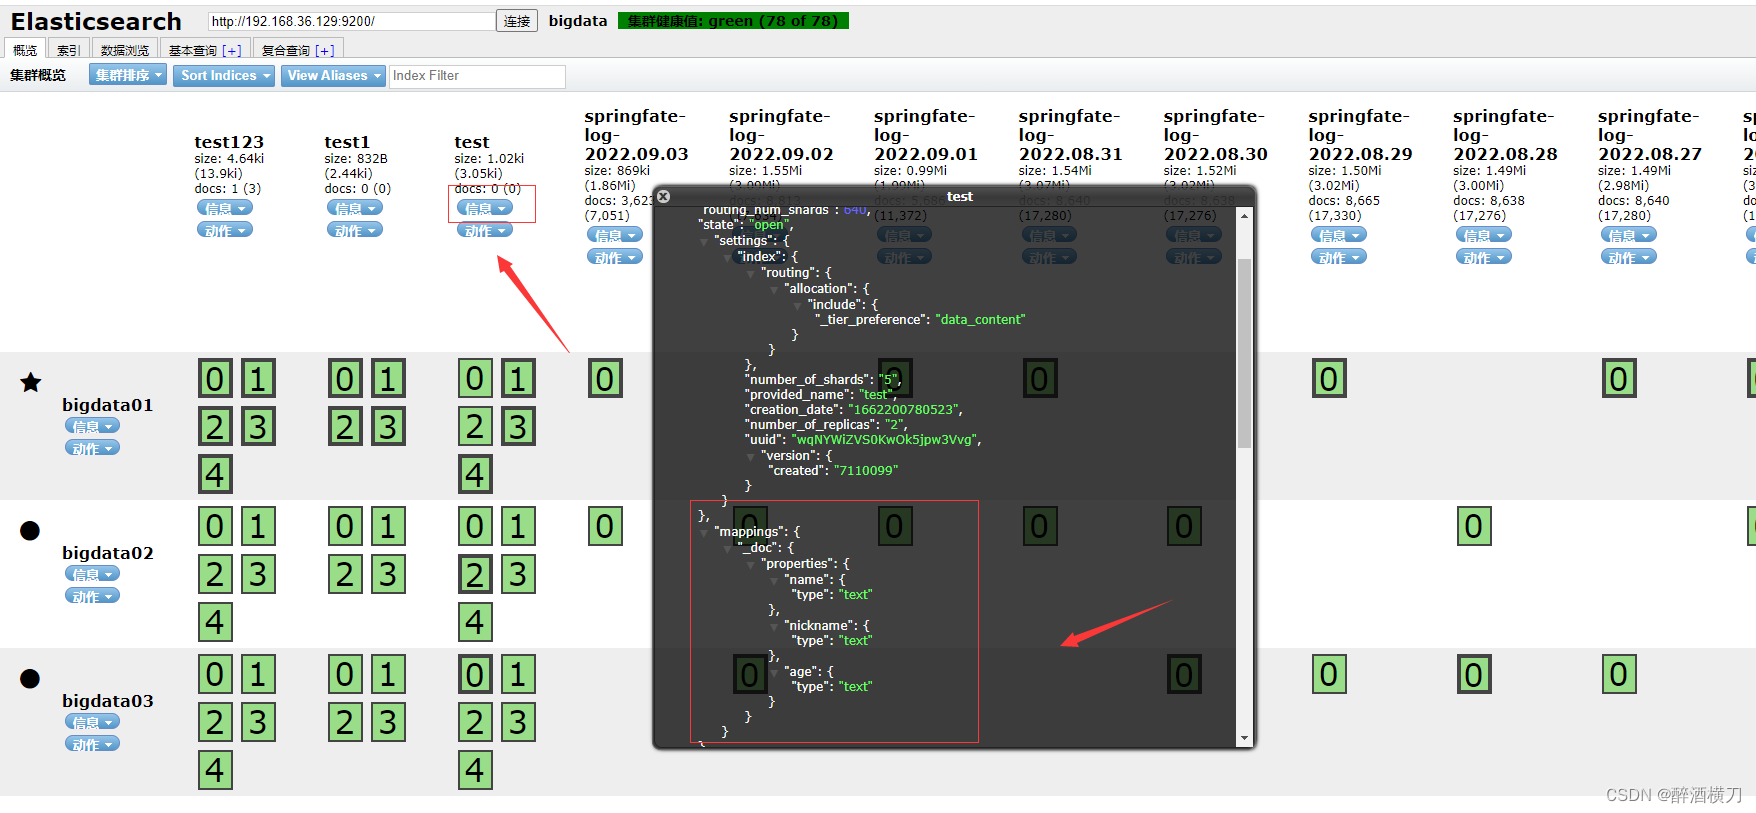The image size is (1756, 813).
Task: Select shard 4 of test123 on bigdata01
Action: pos(215,474)
